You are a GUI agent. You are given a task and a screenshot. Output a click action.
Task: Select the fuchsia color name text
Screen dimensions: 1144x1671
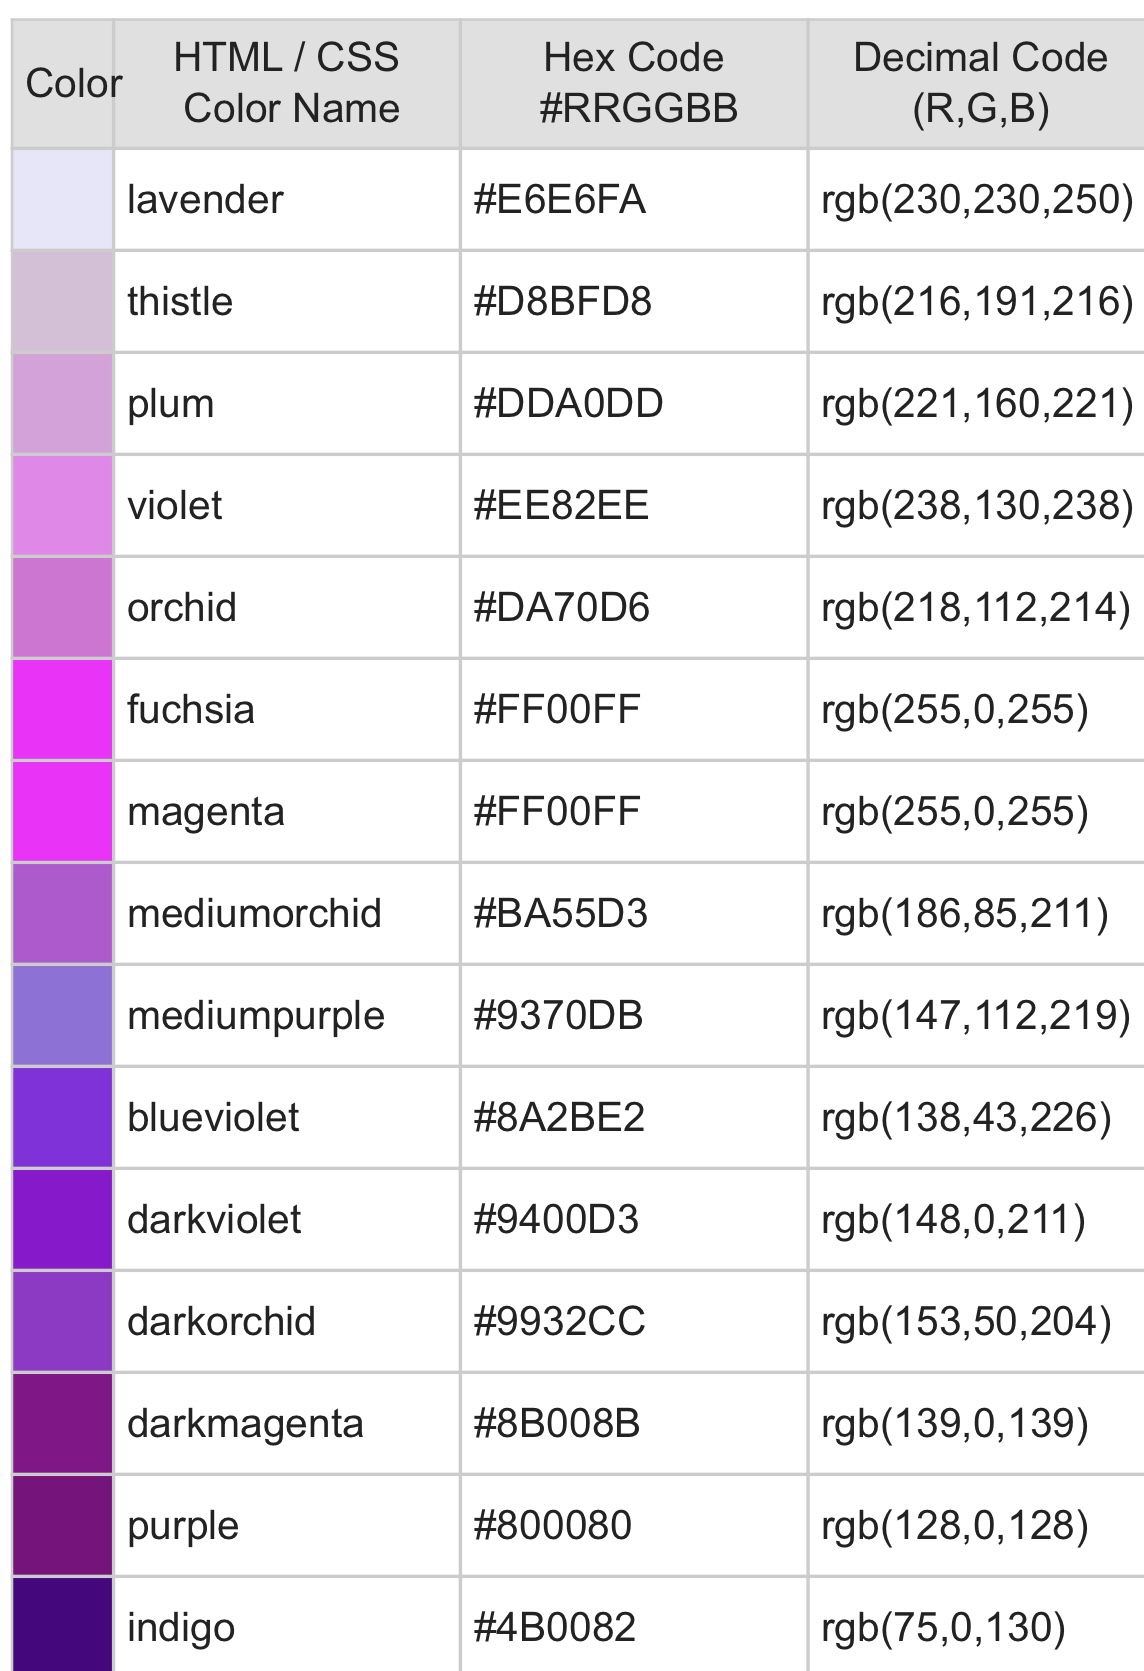pos(191,709)
